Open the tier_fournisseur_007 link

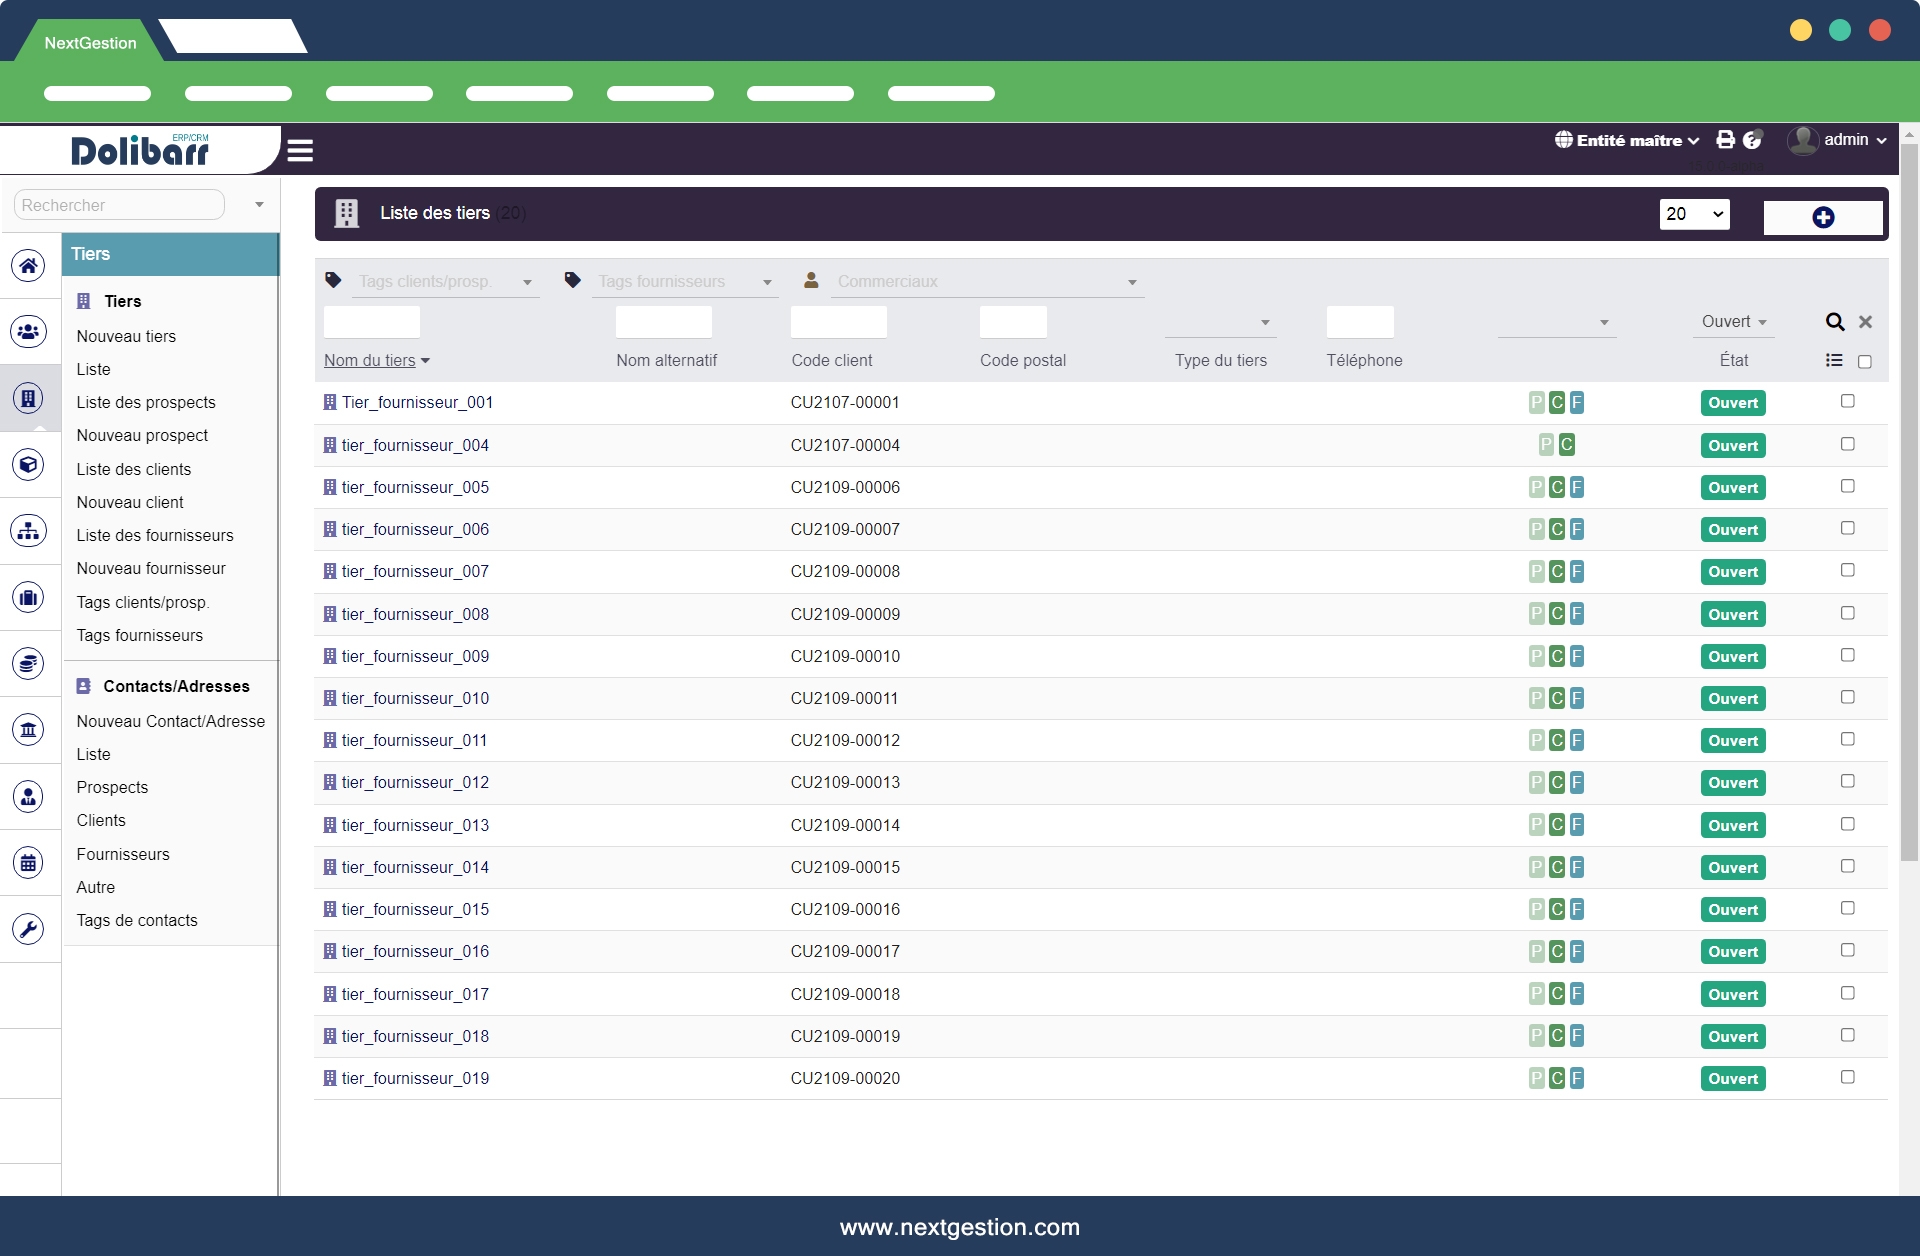(415, 572)
